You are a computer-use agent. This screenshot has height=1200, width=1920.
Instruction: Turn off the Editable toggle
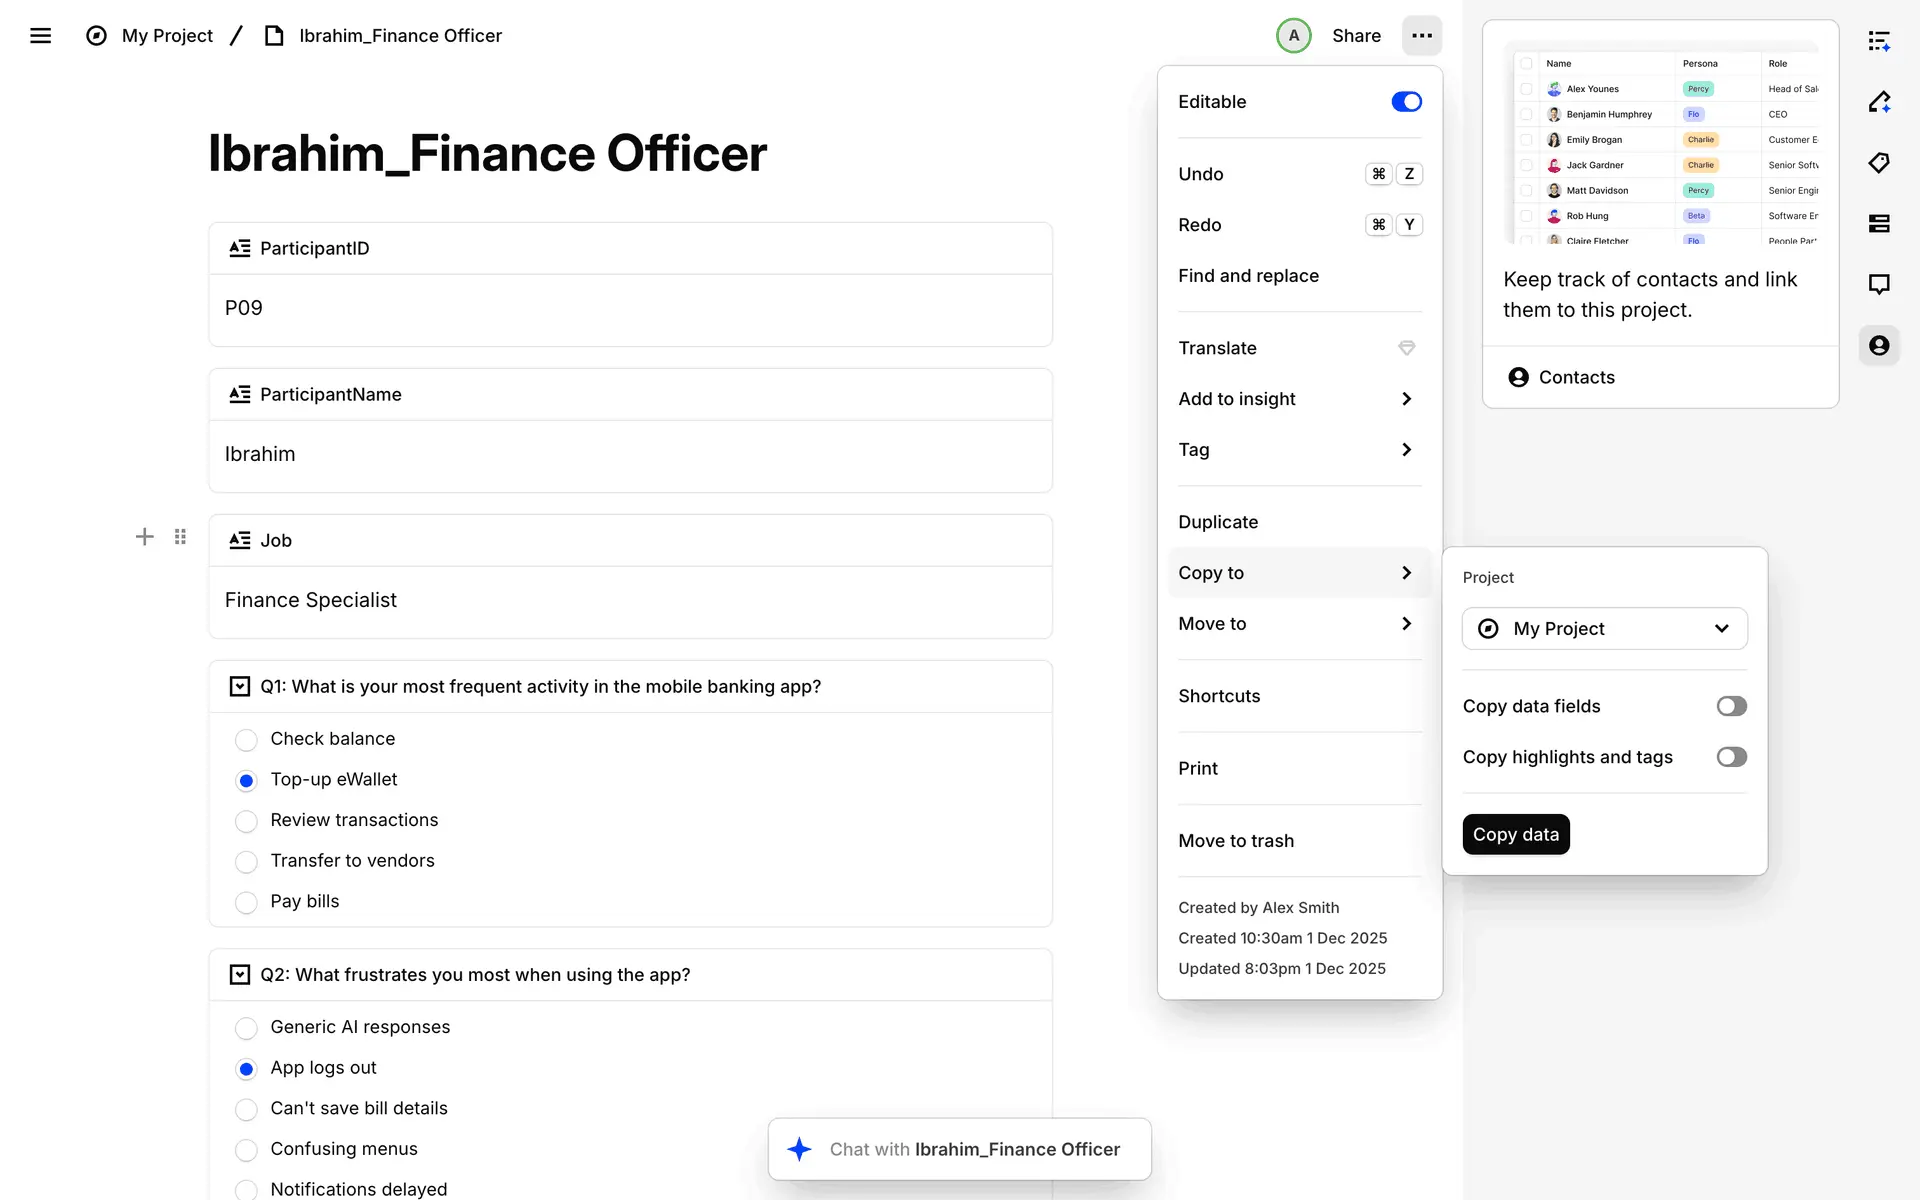click(1405, 102)
